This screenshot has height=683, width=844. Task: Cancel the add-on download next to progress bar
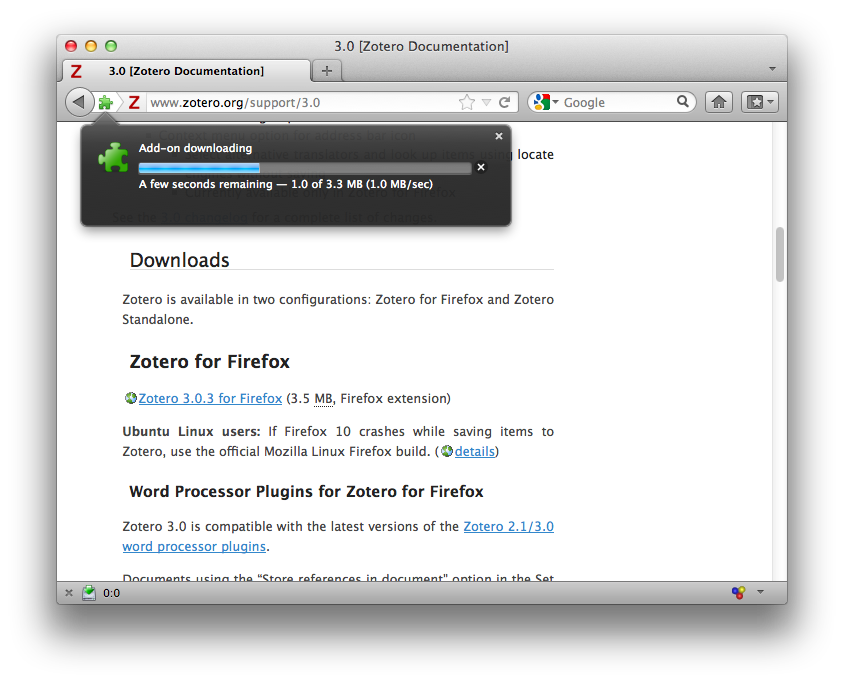[x=481, y=167]
